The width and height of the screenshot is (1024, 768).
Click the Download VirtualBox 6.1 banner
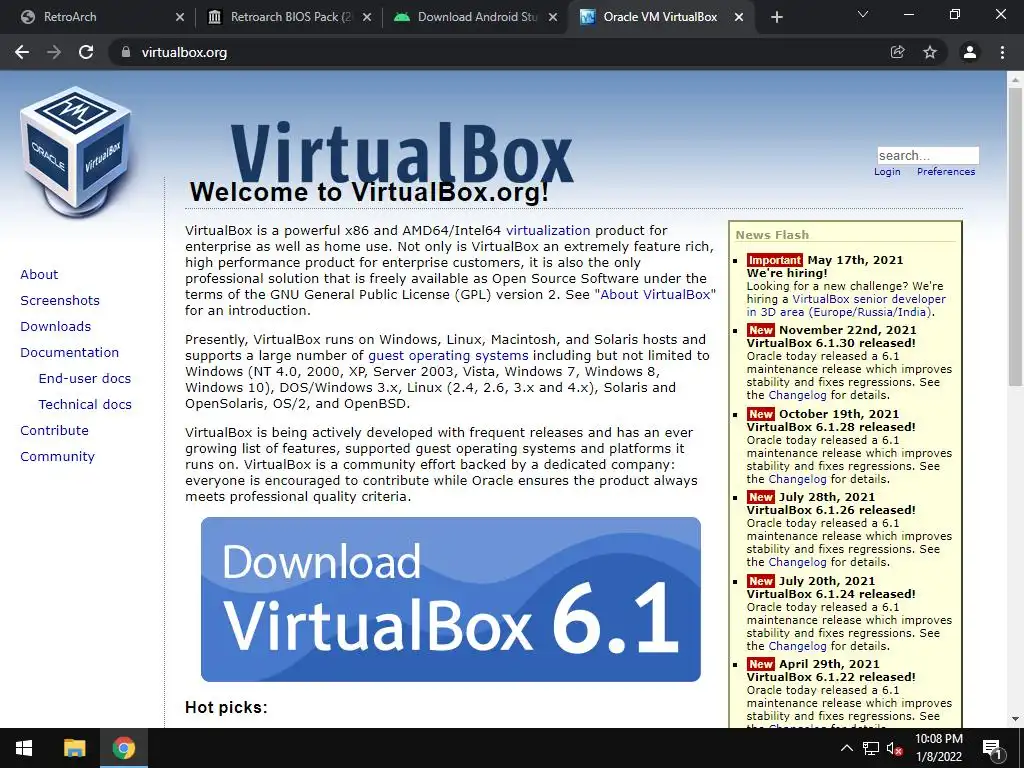pos(451,600)
